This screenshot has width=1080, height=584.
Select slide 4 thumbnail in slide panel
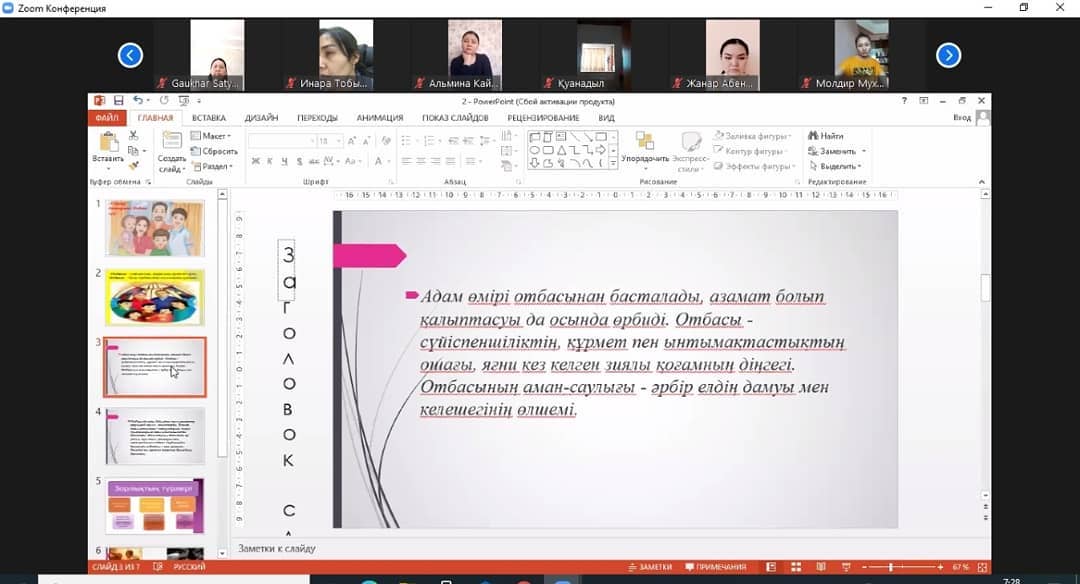(155, 435)
